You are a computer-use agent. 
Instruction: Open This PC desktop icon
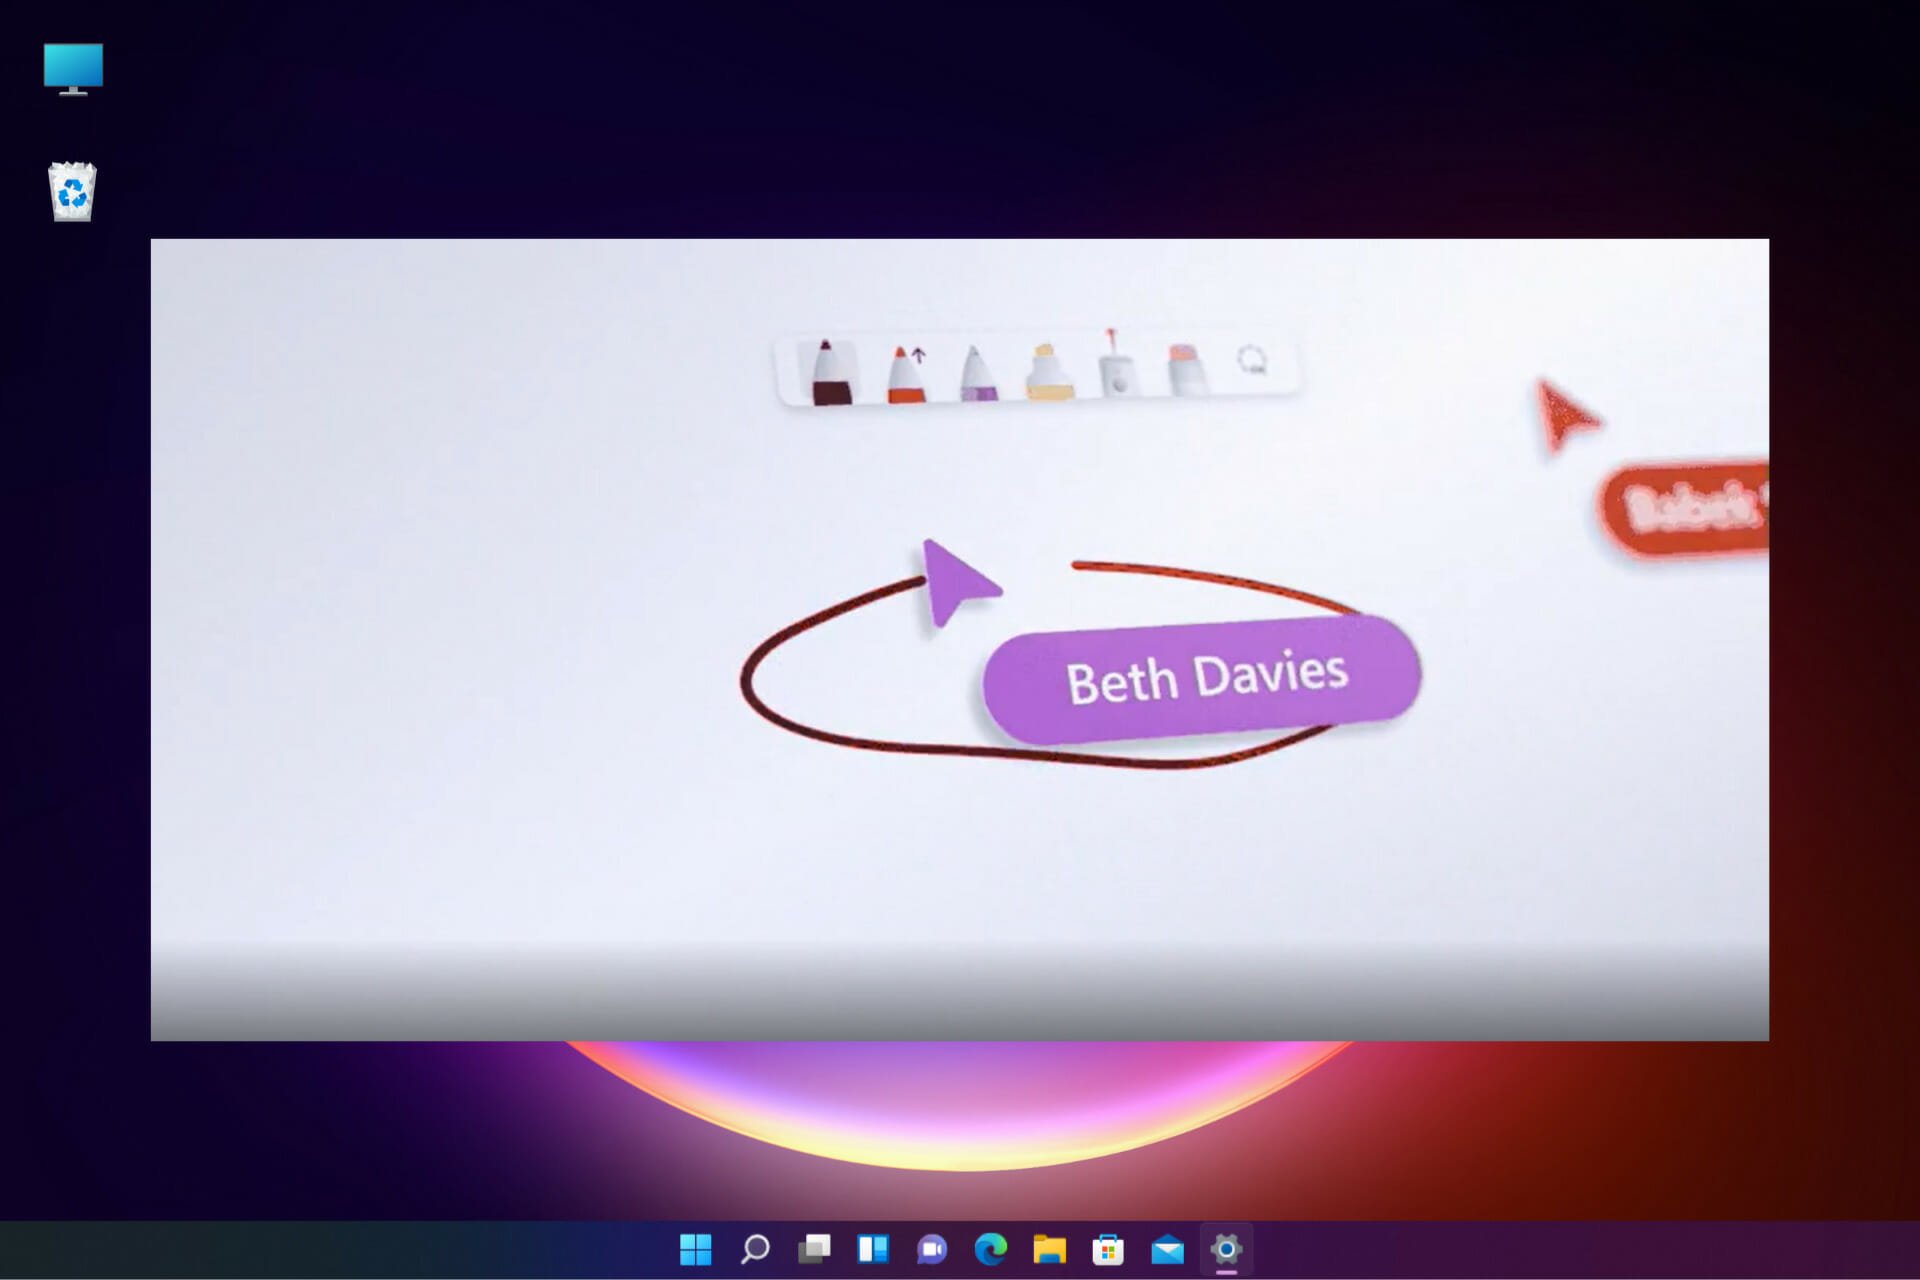(73, 69)
